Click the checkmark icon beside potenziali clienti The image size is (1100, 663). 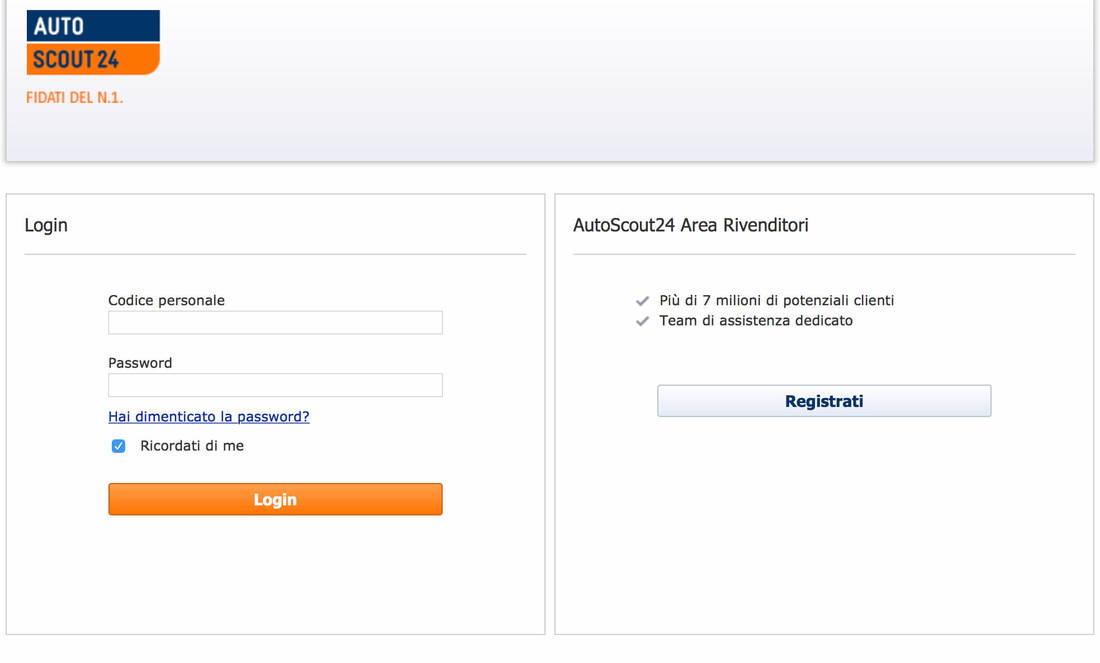coord(642,301)
